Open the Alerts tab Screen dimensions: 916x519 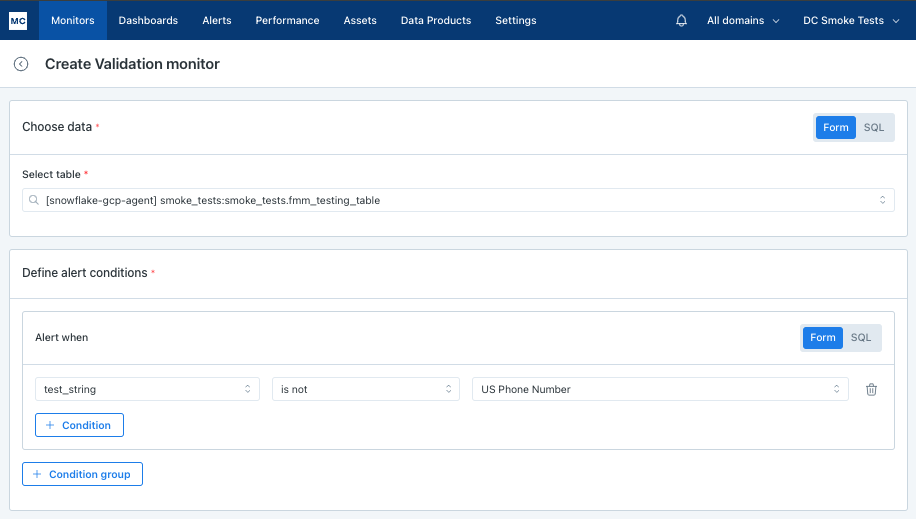coord(216,20)
